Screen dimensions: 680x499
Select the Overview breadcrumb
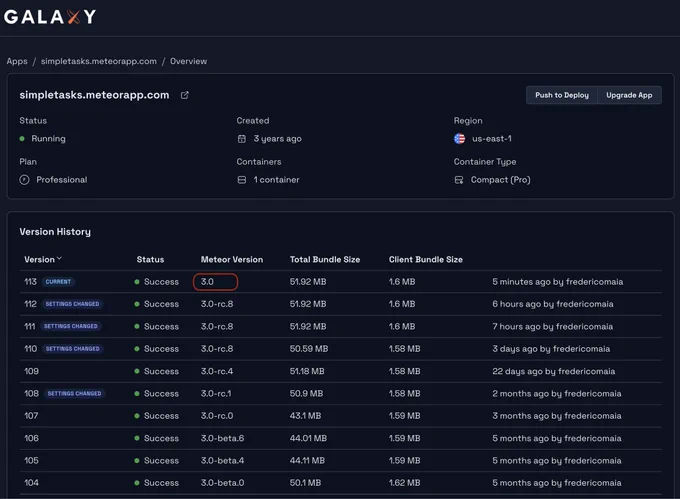[188, 61]
